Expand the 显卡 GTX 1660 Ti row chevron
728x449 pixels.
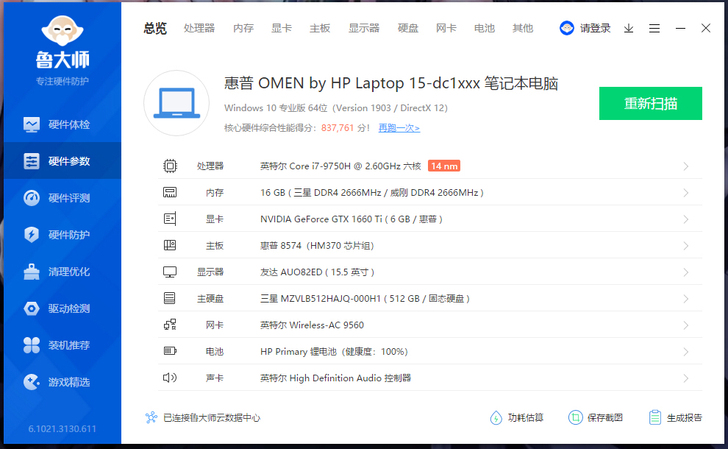click(686, 219)
